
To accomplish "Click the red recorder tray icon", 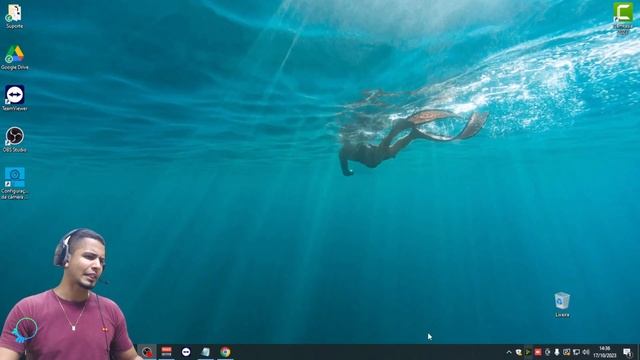I will point(538,352).
